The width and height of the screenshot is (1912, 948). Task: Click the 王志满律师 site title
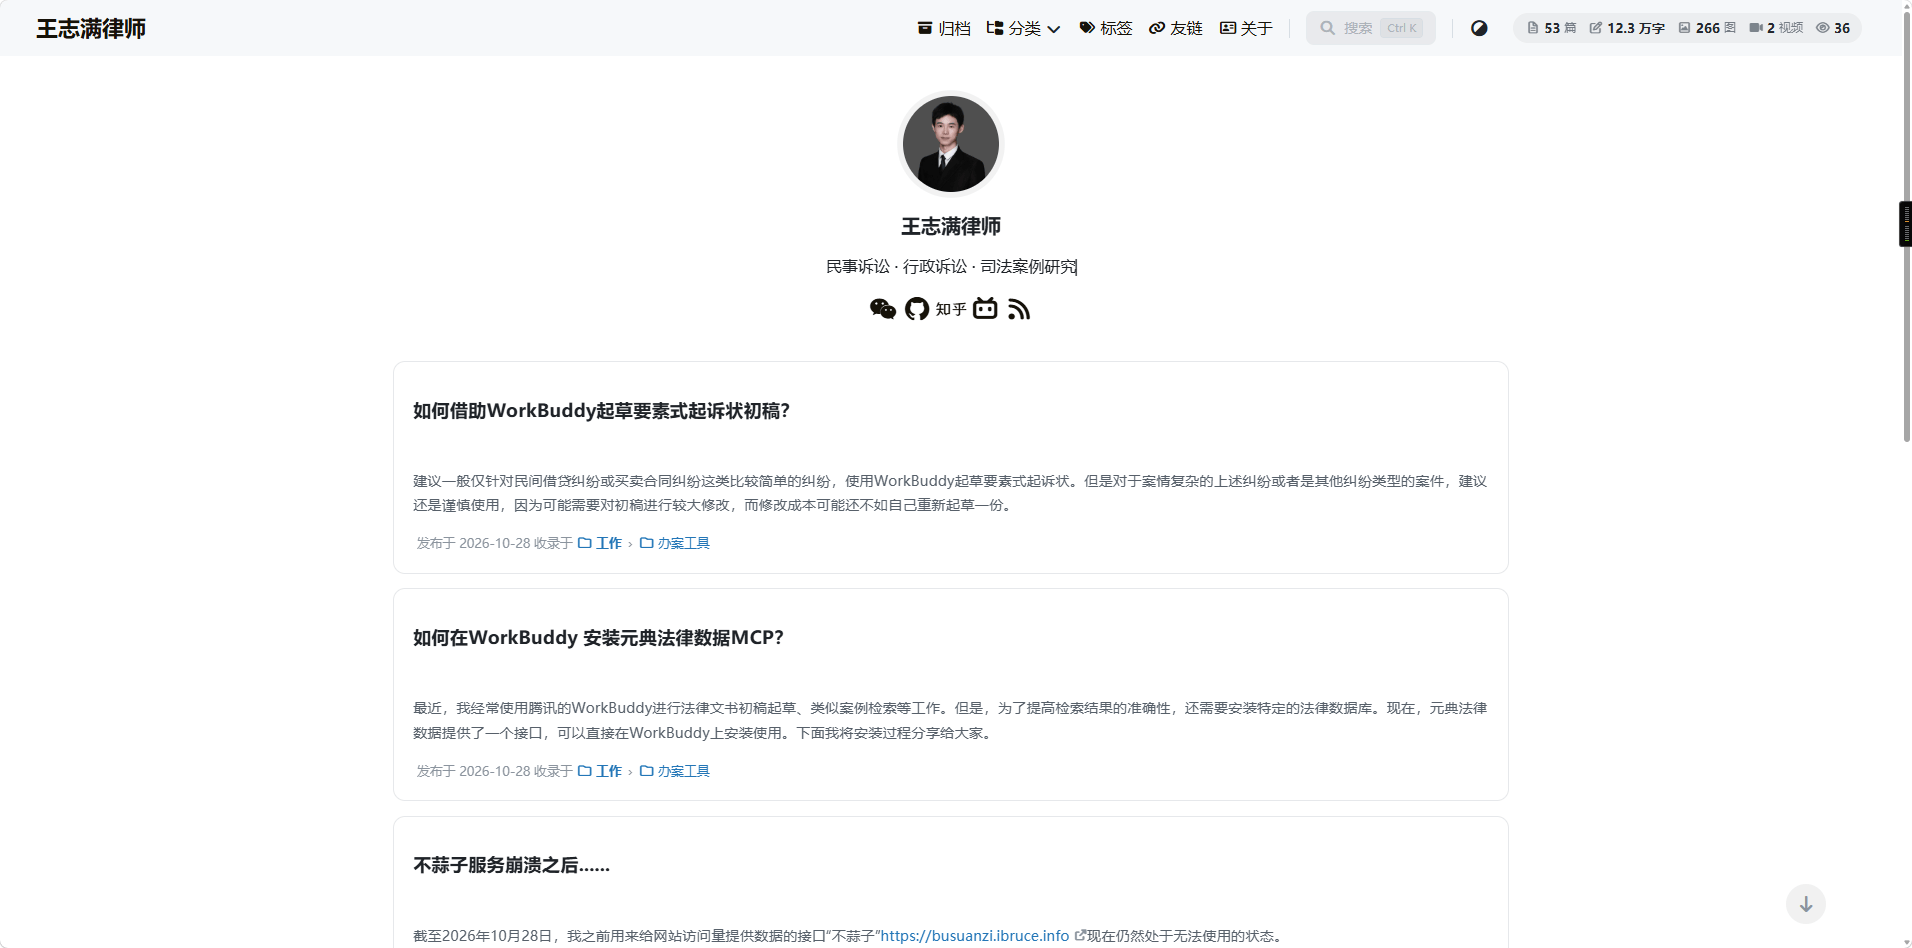click(91, 28)
